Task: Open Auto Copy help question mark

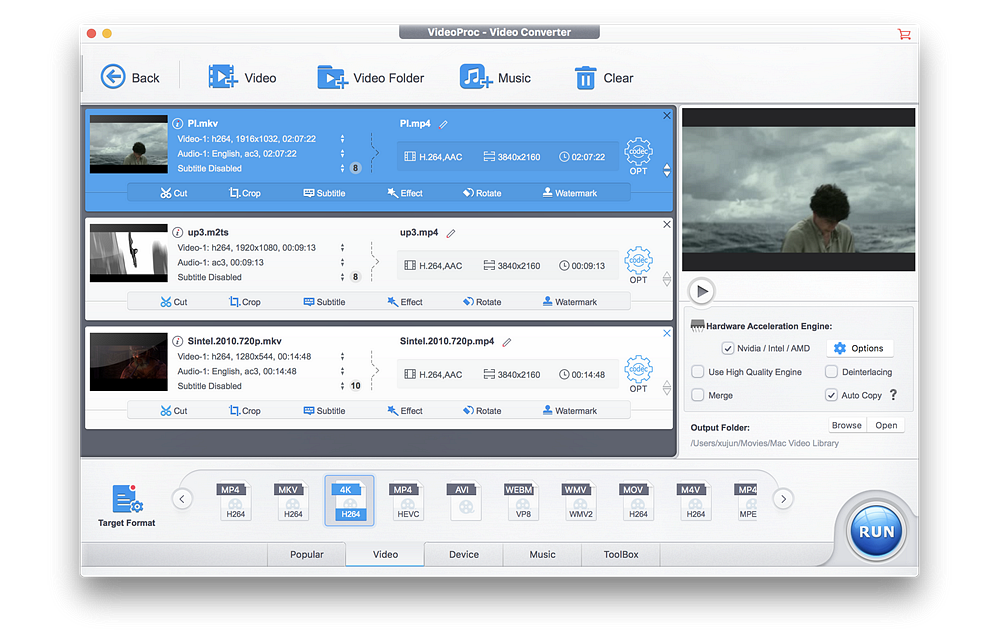Action: (893, 395)
